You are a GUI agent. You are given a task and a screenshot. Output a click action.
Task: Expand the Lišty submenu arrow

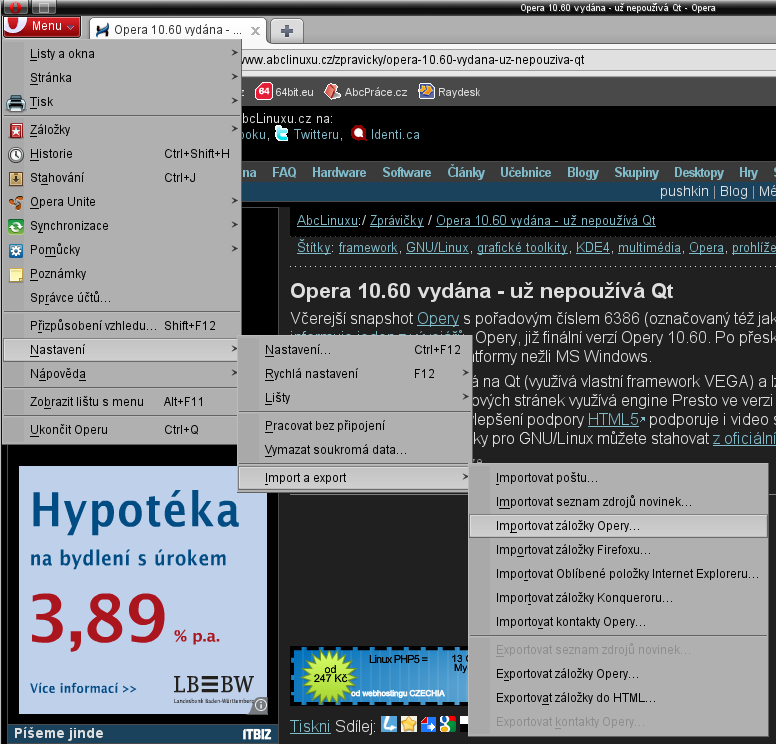465,397
